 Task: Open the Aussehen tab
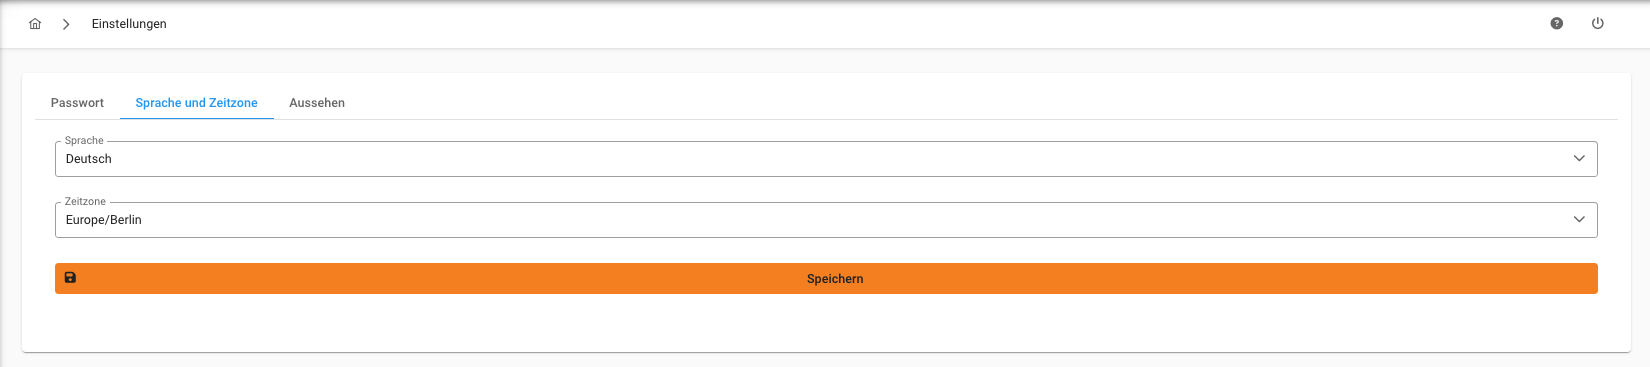[317, 103]
